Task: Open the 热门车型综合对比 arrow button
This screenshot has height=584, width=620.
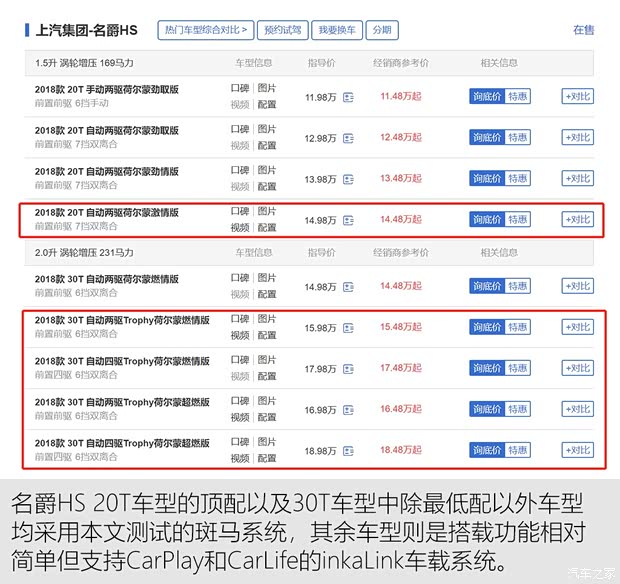Action: pyautogui.click(x=207, y=30)
